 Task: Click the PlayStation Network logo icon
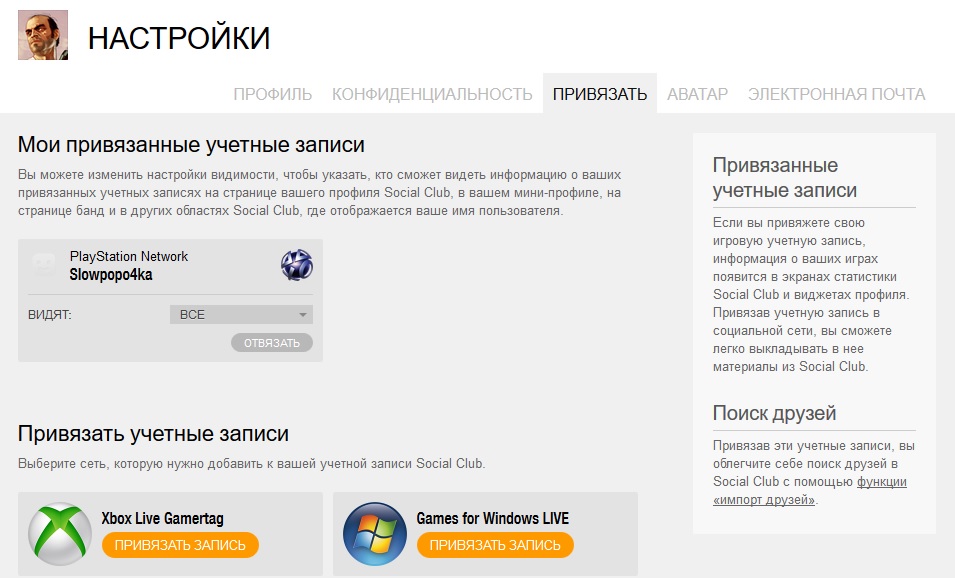pyautogui.click(x=297, y=265)
